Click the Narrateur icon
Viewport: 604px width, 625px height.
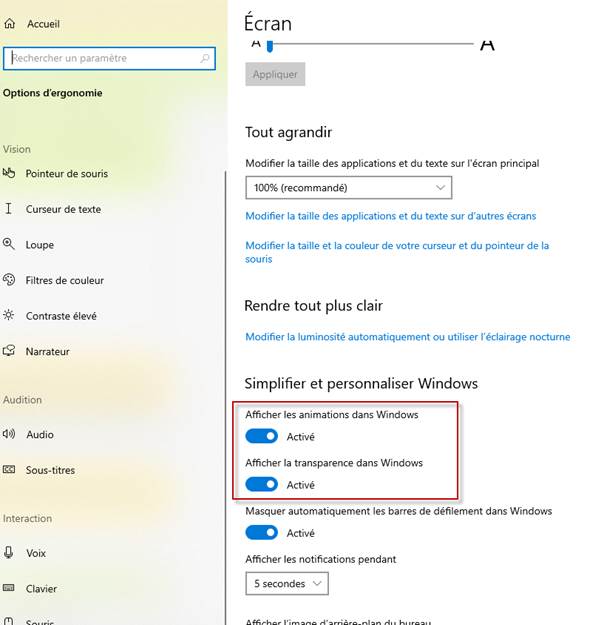point(9,351)
